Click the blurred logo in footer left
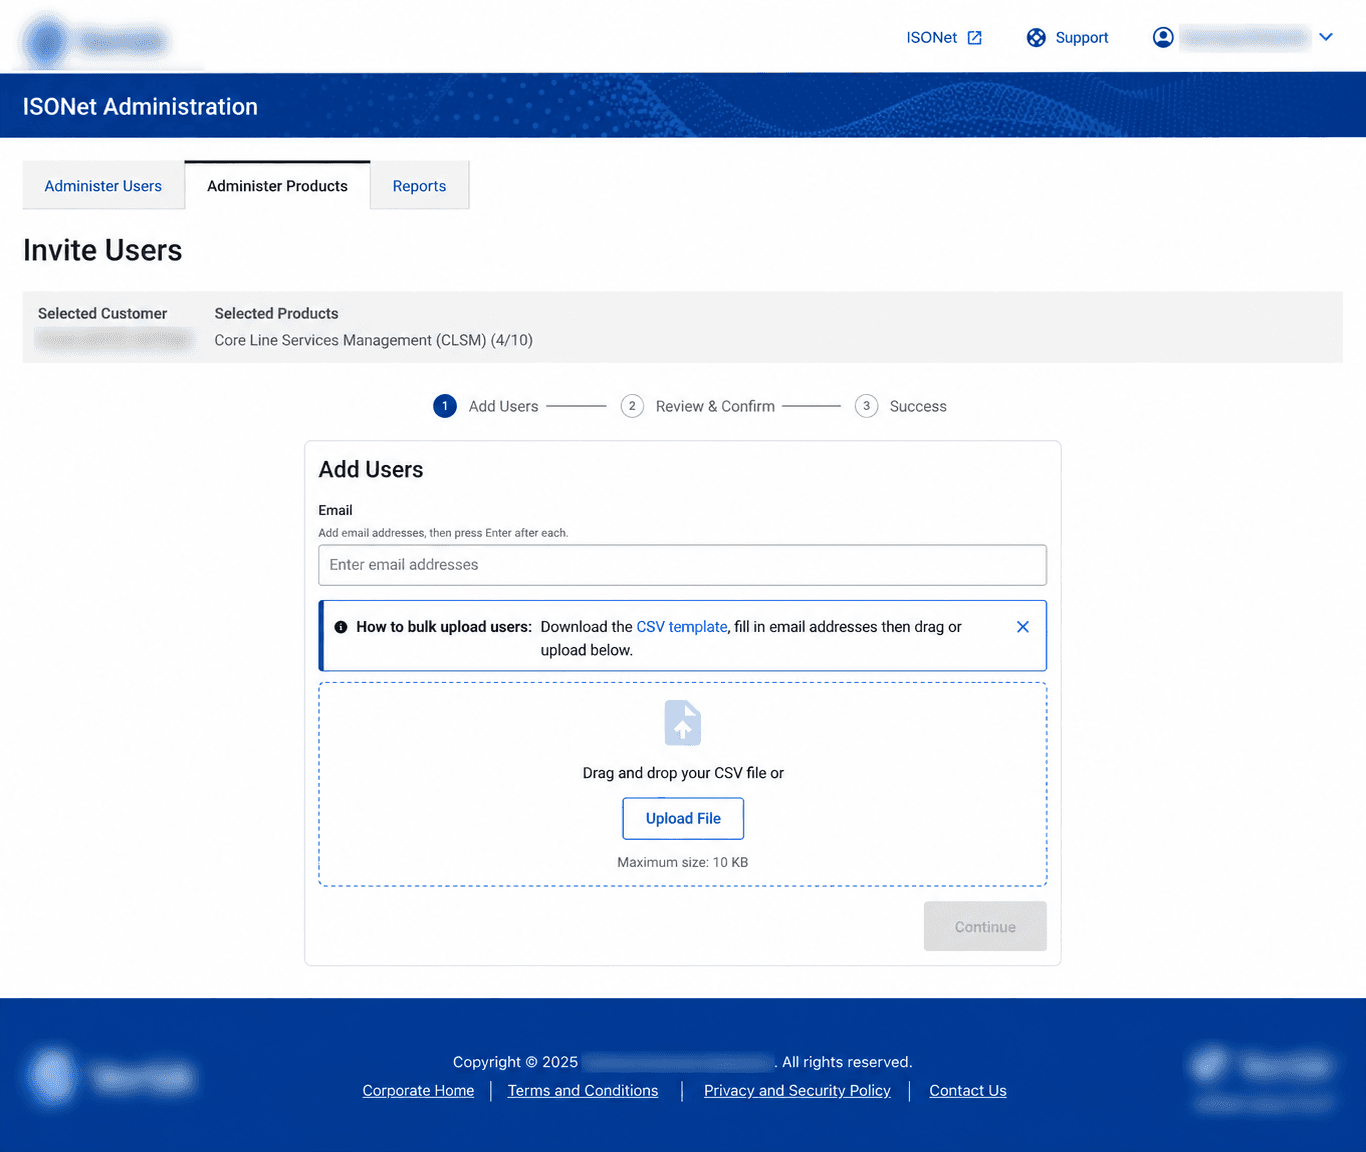Image resolution: width=1366 pixels, height=1152 pixels. pos(112,1077)
